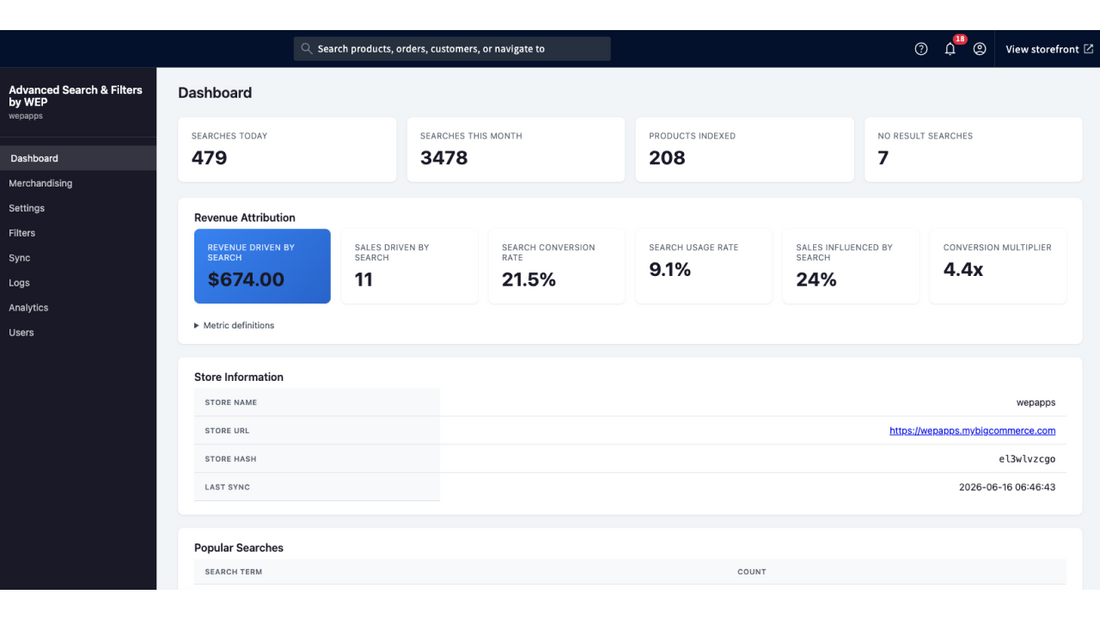Click store hash value el3wlvzcgo

tap(1027, 459)
